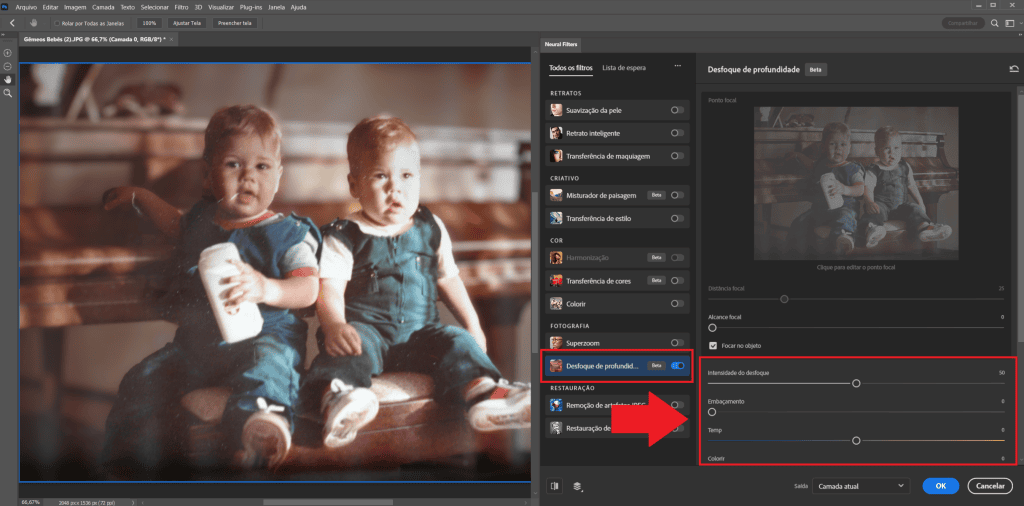Expand the workspace chooser arrow at top right
1024x506 pixels.
[1019, 24]
